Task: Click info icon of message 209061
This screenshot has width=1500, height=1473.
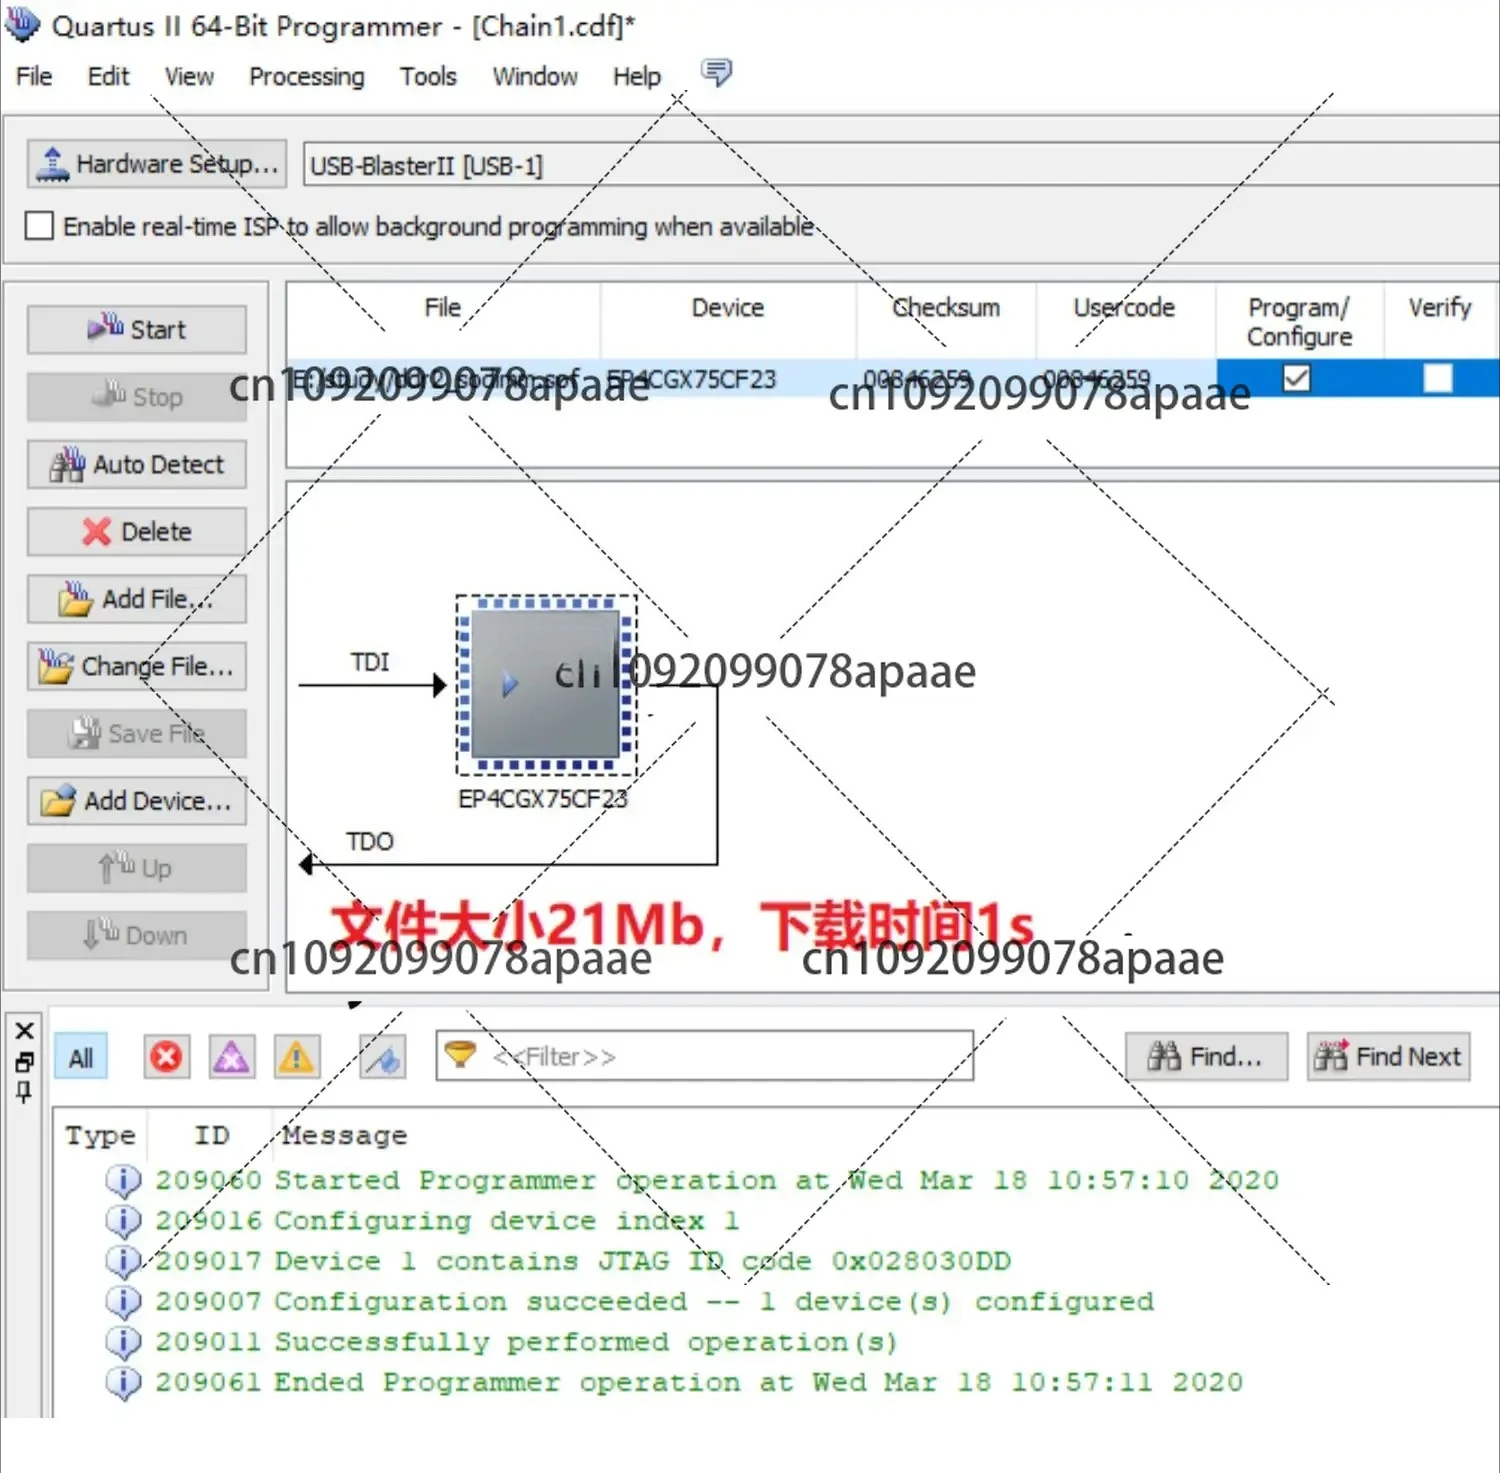Action: pos(123,1383)
